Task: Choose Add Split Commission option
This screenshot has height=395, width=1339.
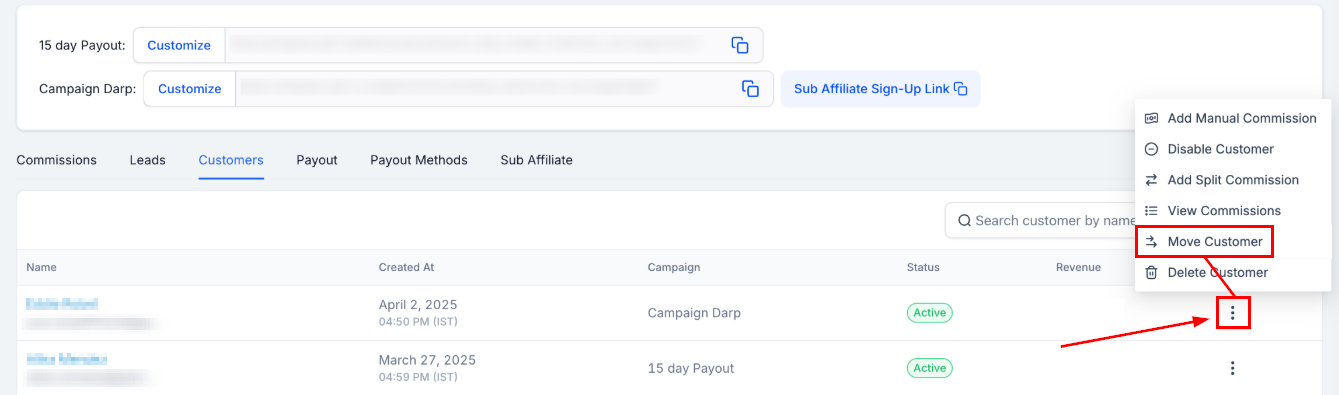Action: coord(1233,180)
